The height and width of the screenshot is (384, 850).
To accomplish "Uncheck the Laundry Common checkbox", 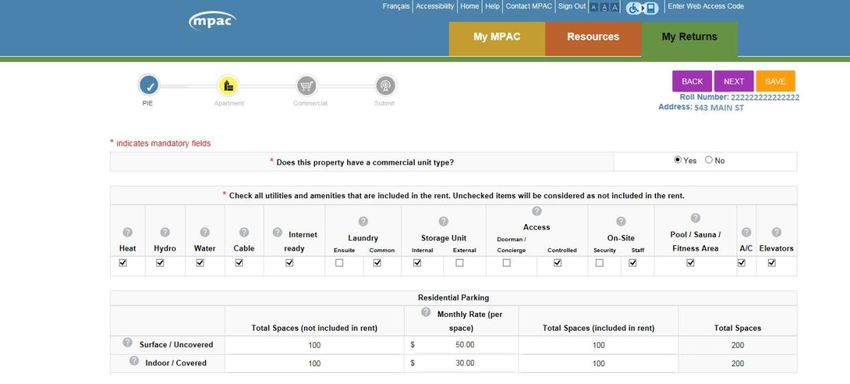I will 377,263.
